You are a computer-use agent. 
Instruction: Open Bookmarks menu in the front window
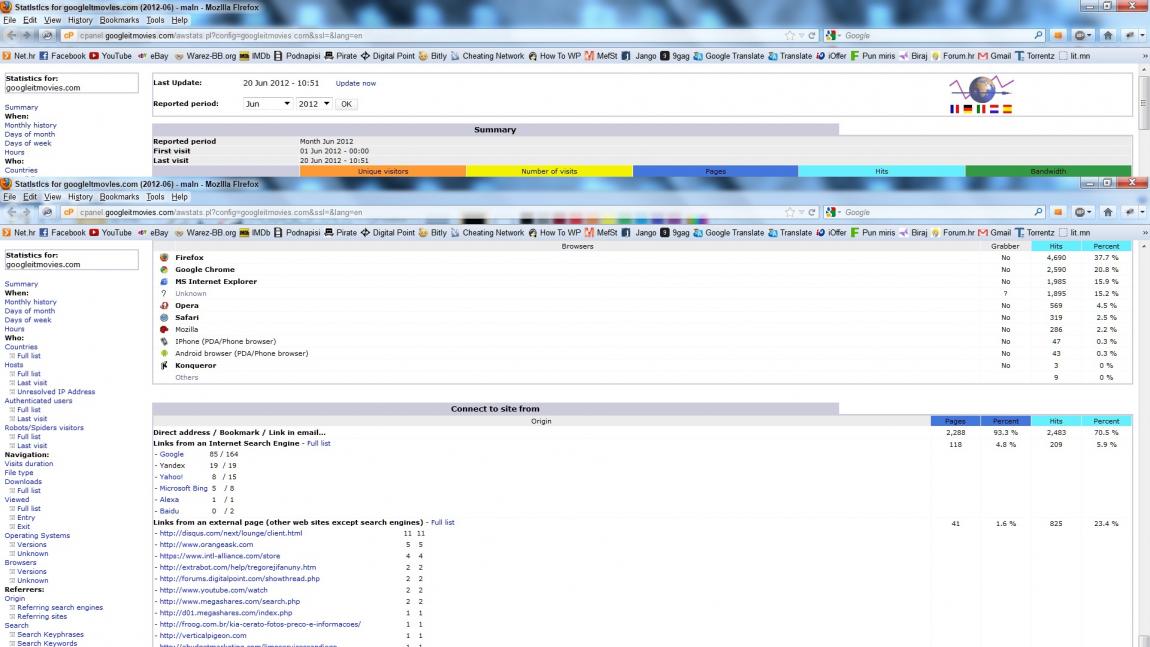[x=119, y=197]
